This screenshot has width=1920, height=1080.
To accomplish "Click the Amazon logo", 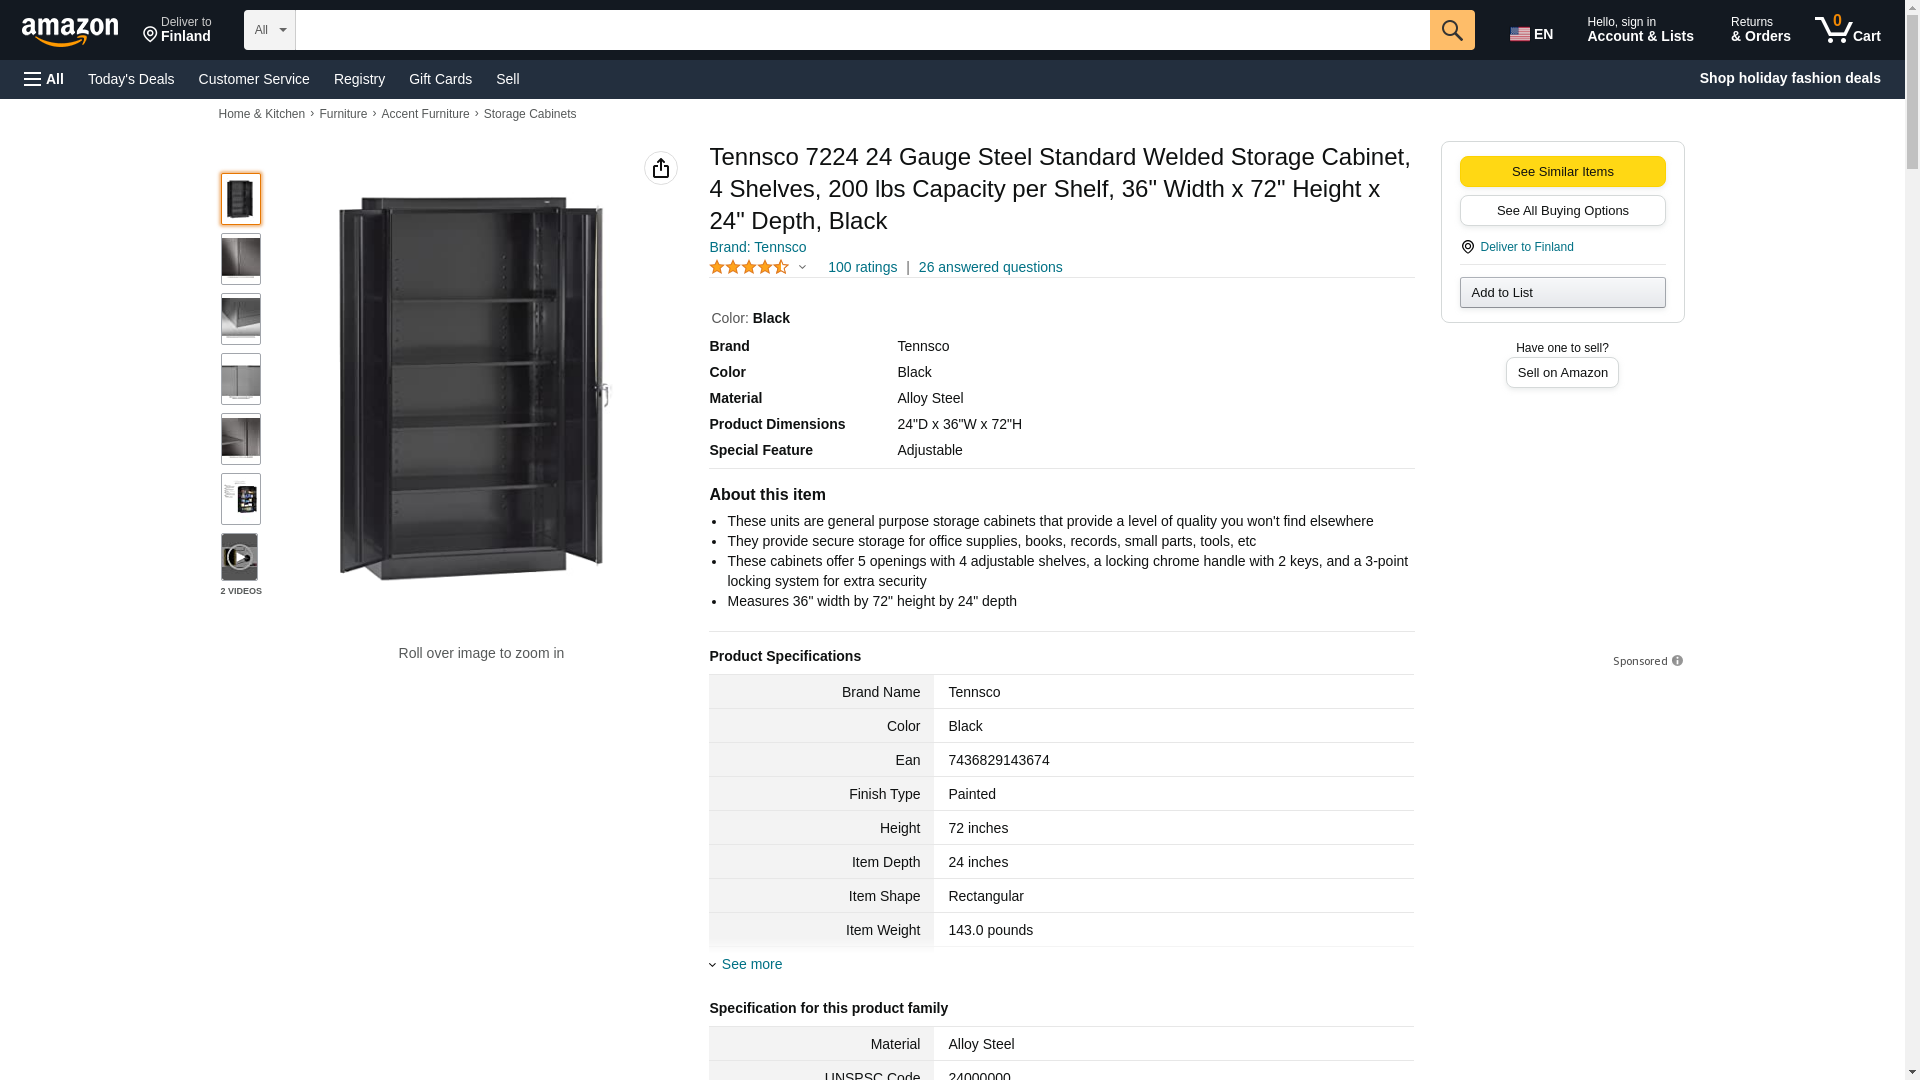I will [70, 31].
